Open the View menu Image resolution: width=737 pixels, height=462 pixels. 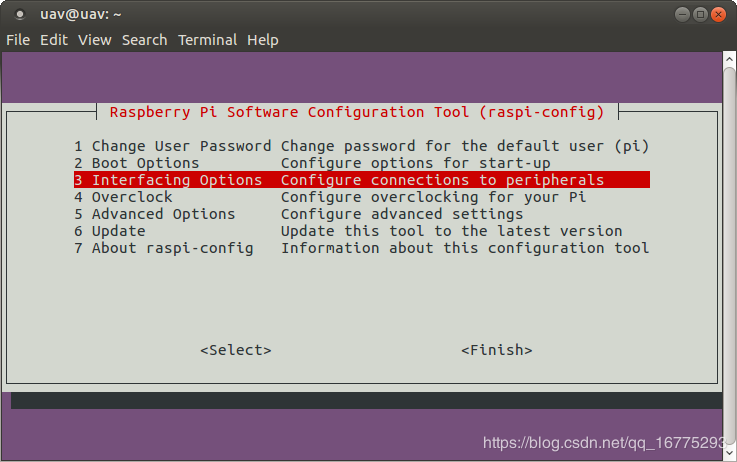[x=95, y=40]
